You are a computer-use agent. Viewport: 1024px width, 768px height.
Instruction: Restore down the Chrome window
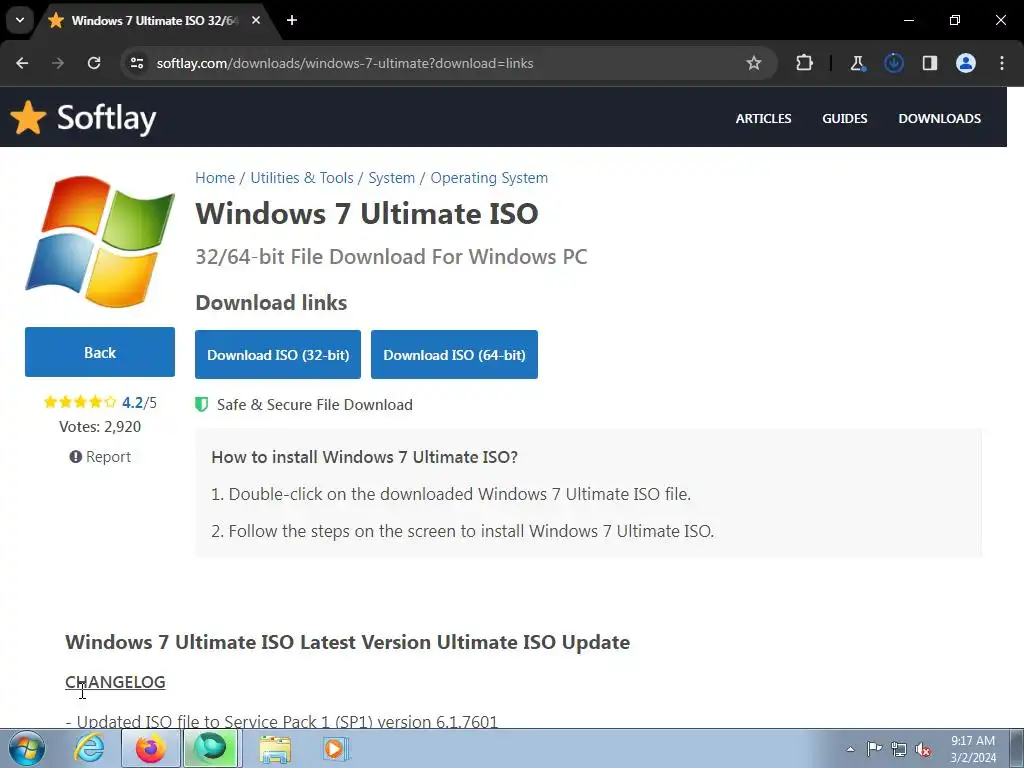click(955, 20)
